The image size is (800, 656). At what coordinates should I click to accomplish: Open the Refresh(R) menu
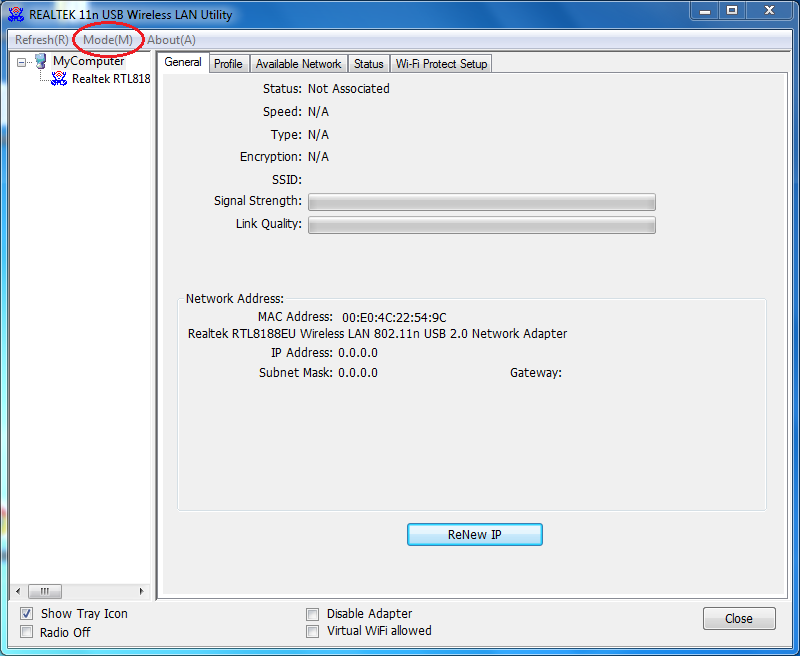click(42, 40)
